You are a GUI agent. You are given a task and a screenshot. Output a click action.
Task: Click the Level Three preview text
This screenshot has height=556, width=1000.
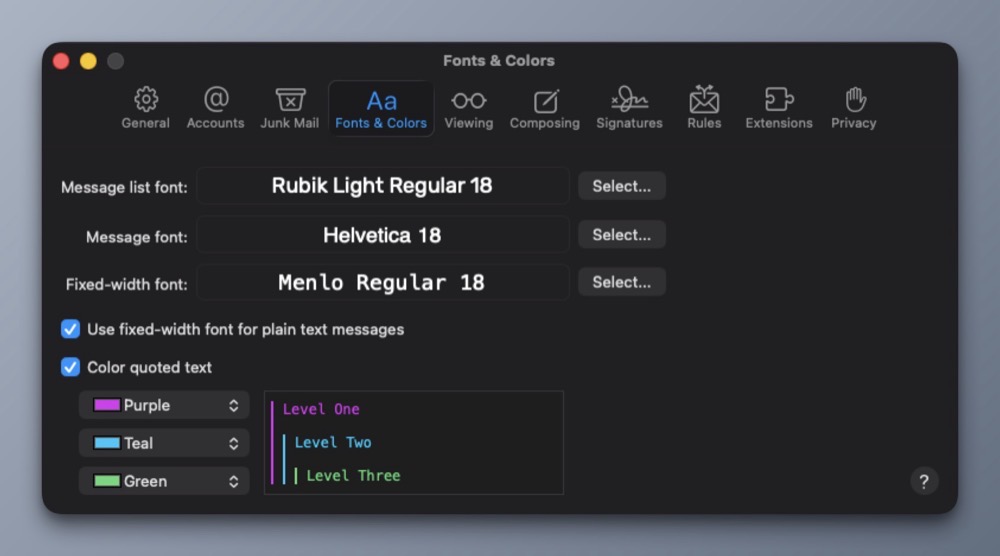click(x=353, y=476)
